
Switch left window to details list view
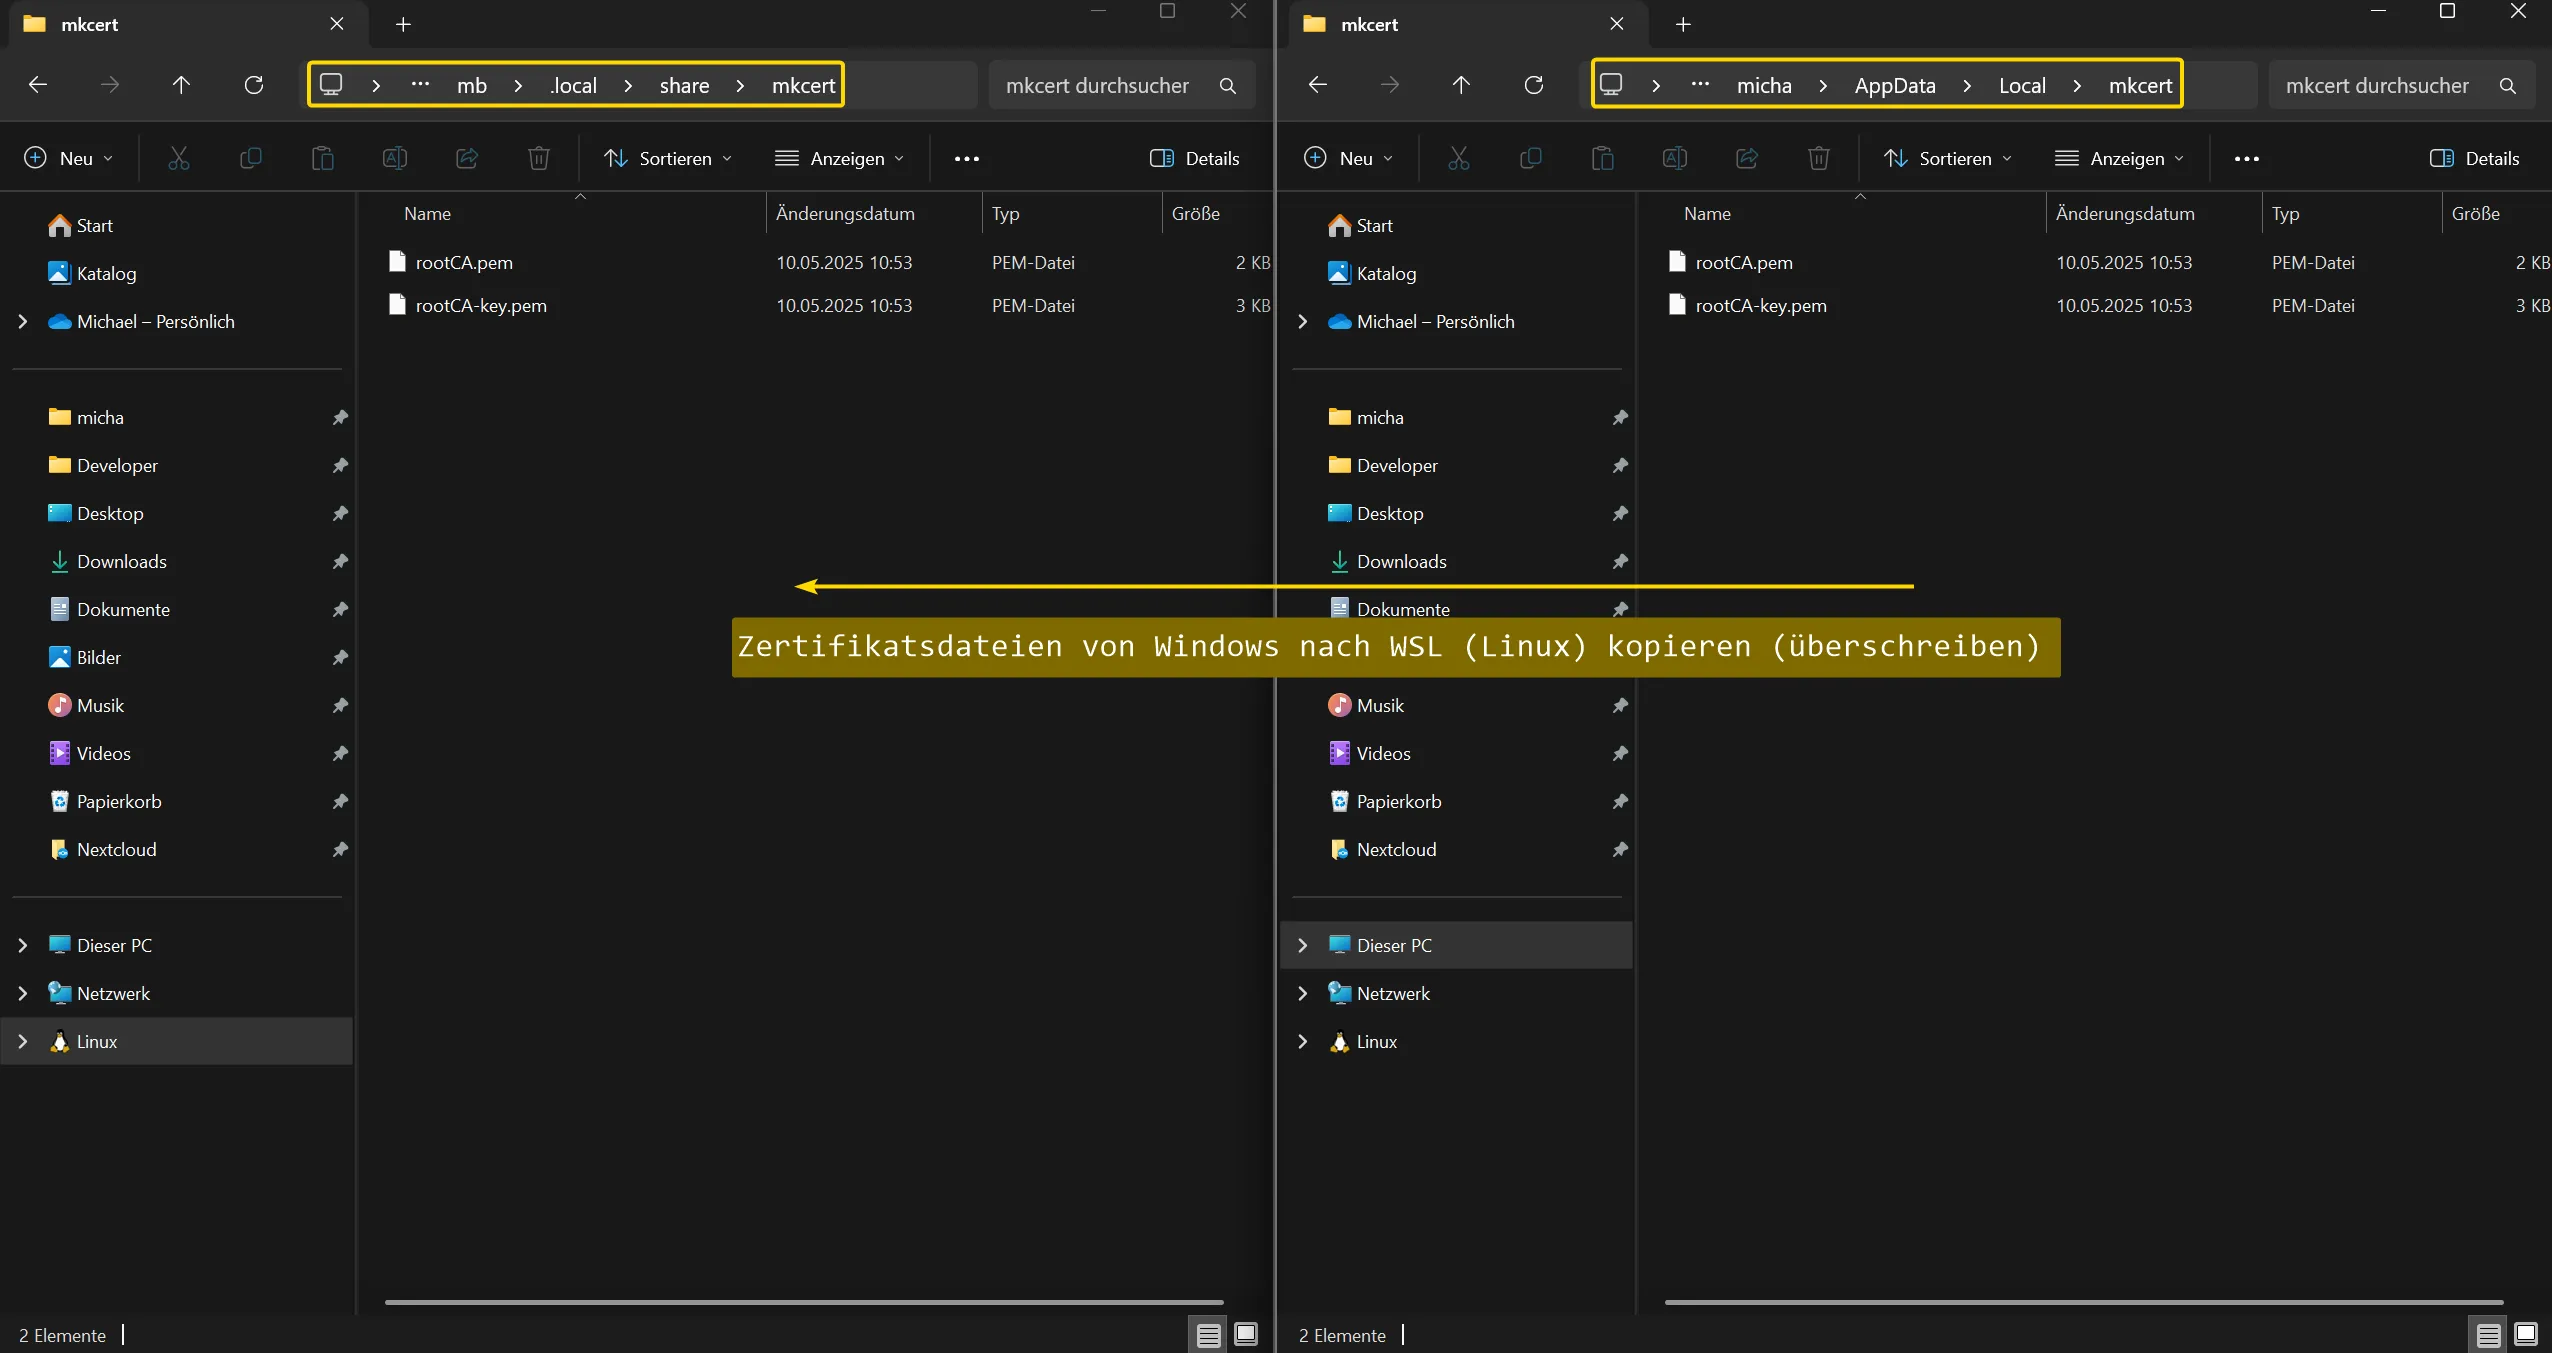pyautogui.click(x=1209, y=1334)
